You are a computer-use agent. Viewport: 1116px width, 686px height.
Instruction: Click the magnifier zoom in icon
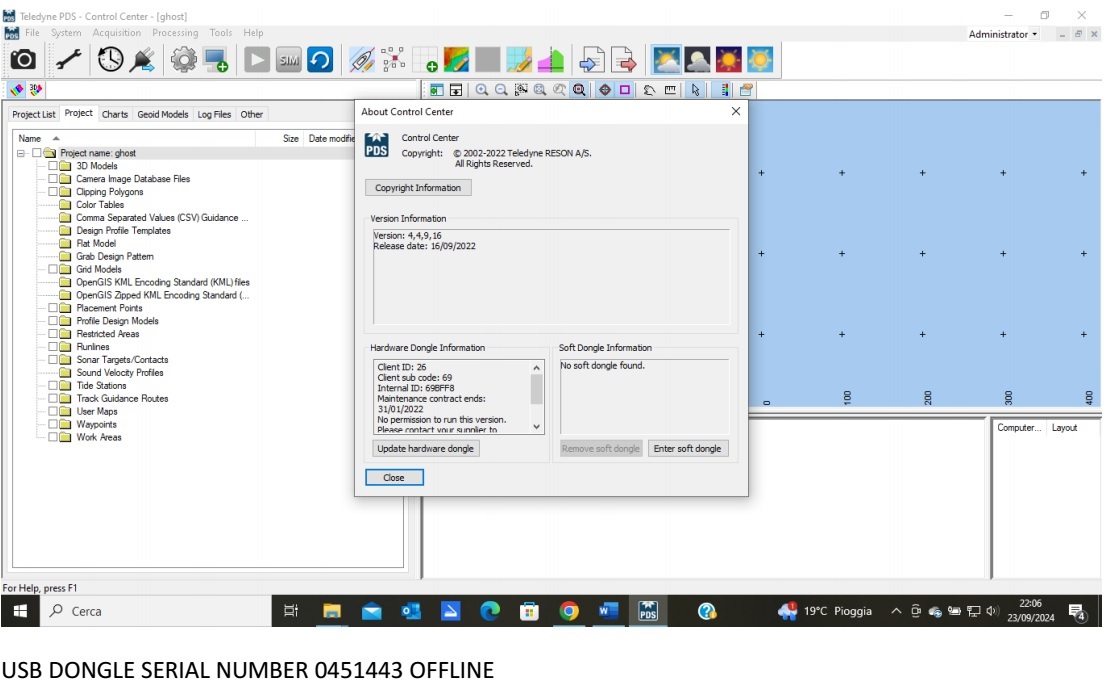[x=481, y=90]
